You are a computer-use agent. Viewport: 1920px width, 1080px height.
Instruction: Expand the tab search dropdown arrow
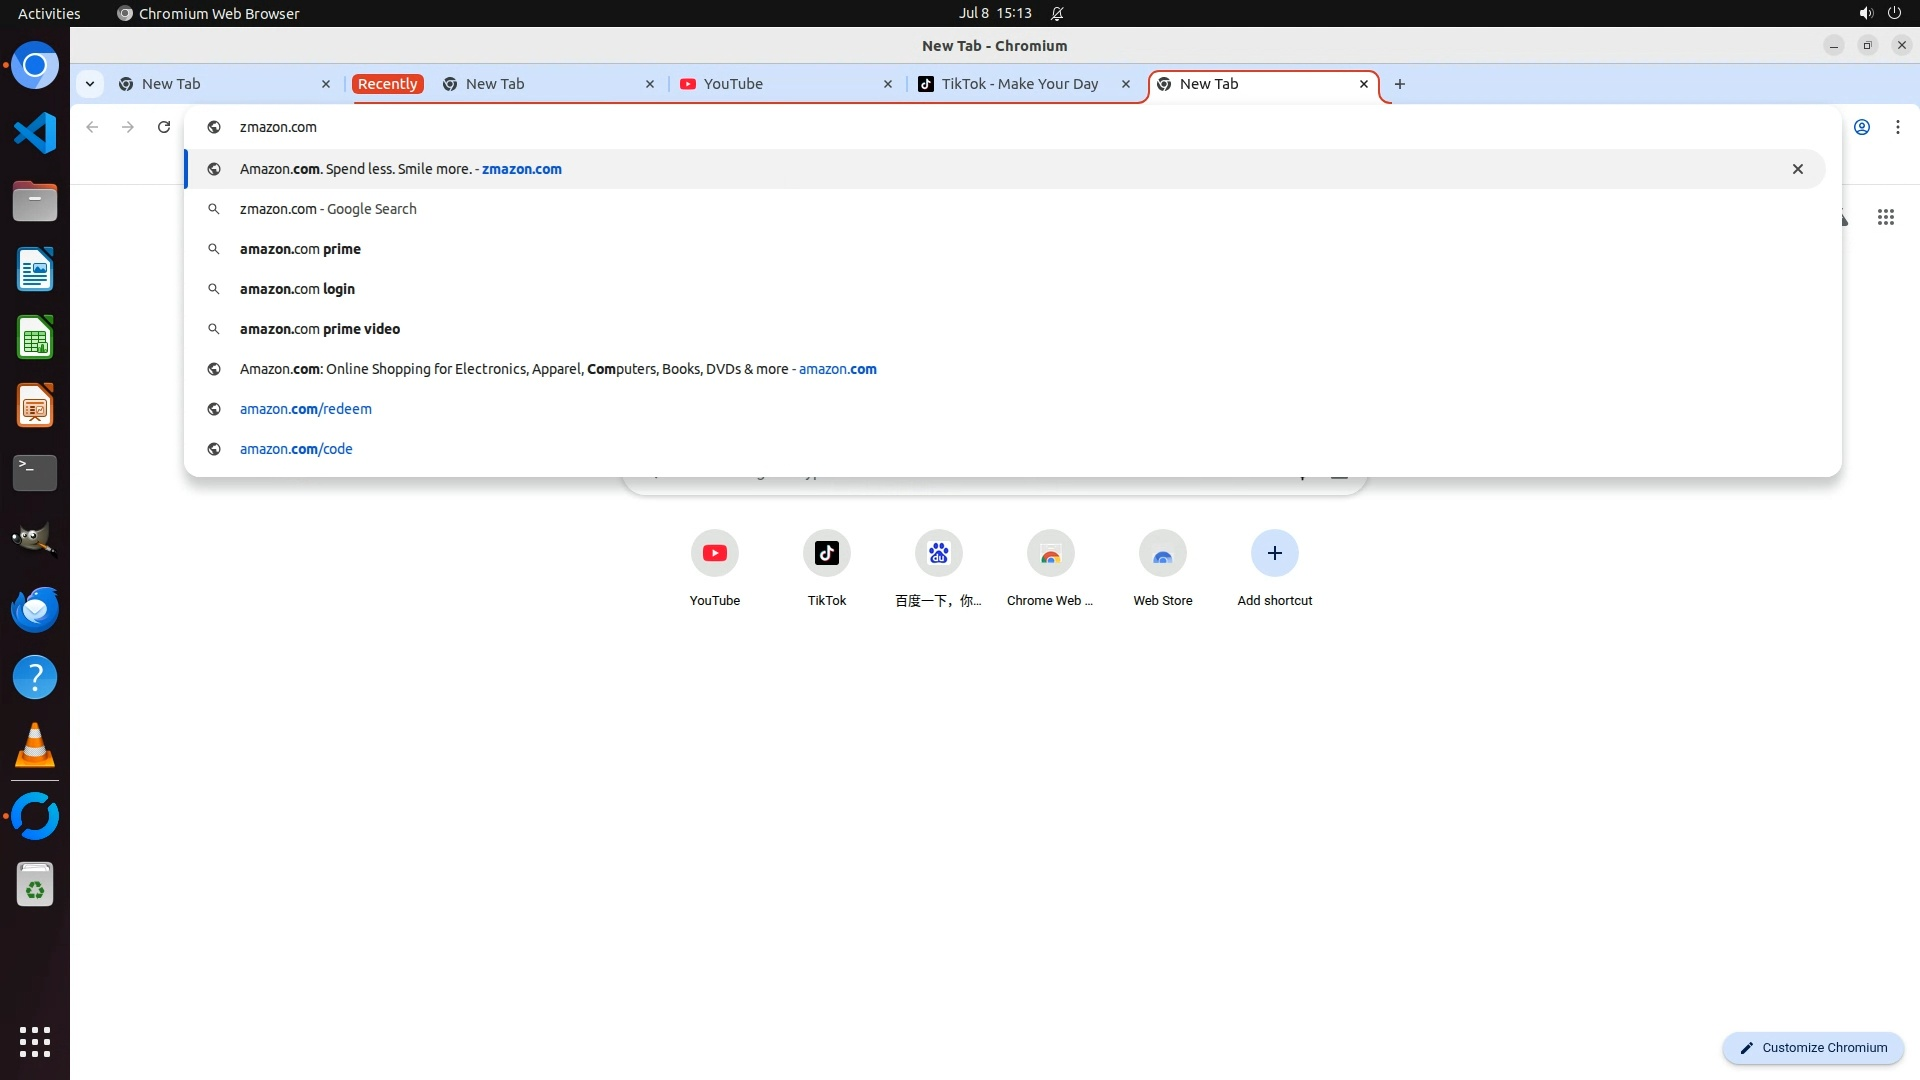pyautogui.click(x=90, y=84)
